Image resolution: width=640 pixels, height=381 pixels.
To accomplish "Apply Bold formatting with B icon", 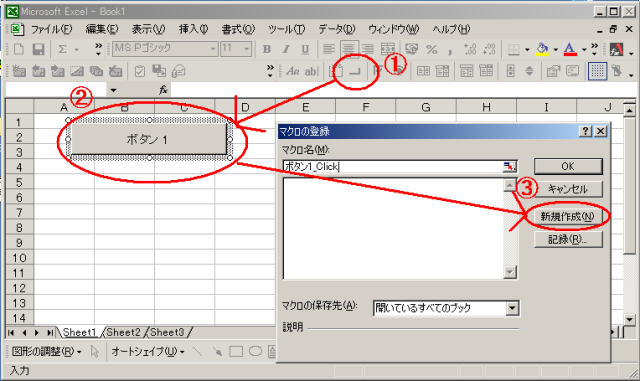I will tap(267, 49).
